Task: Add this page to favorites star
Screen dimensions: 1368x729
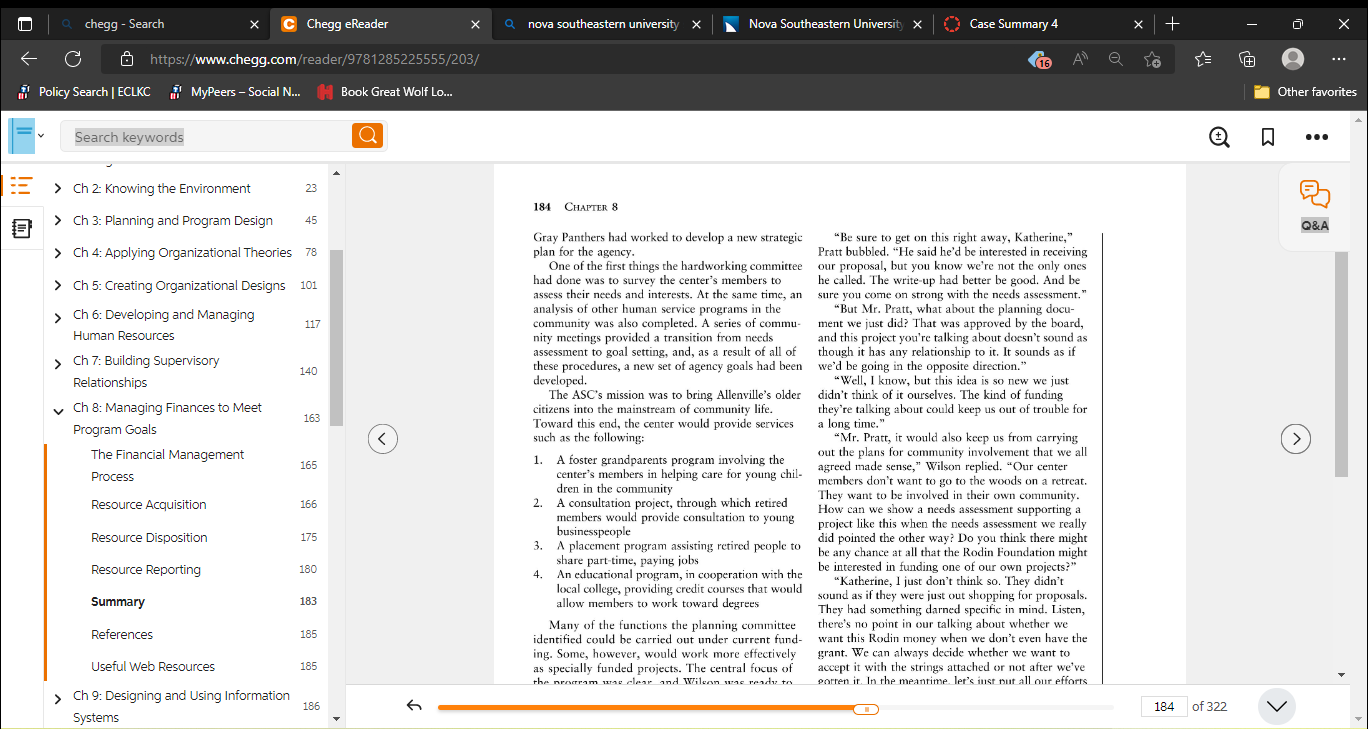Action: tap(1152, 59)
